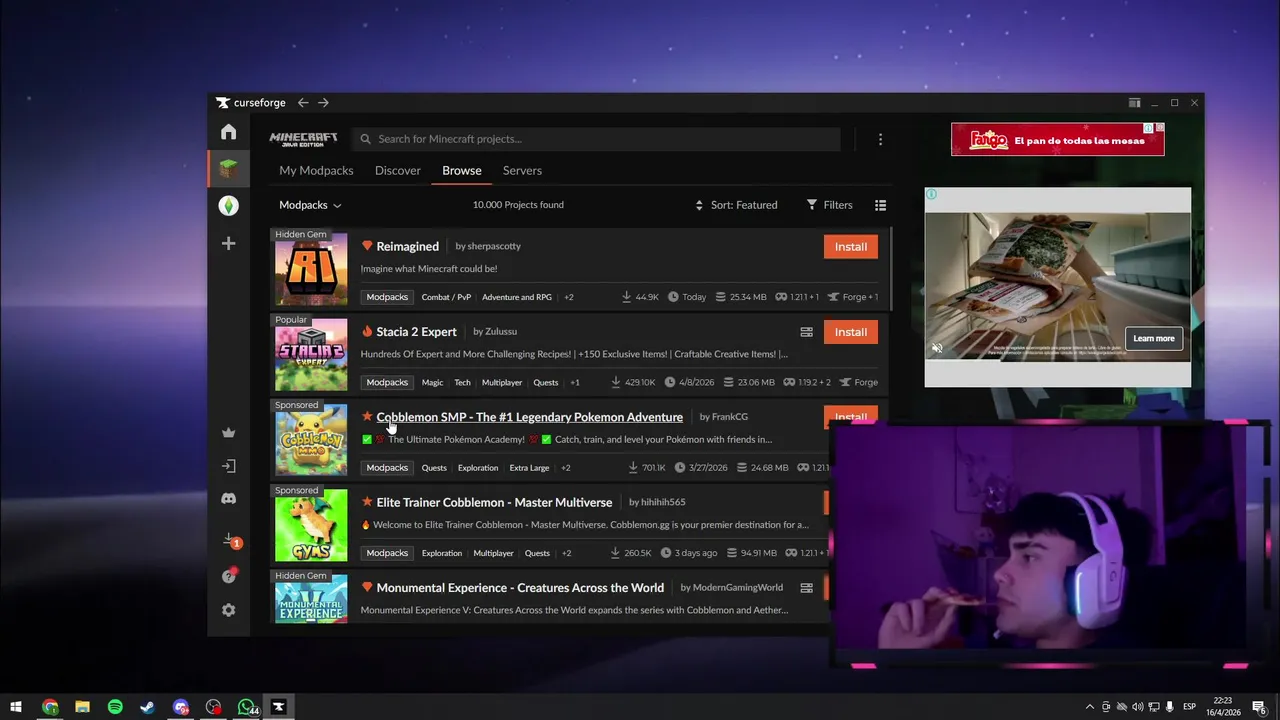Click the modpack list scrollbar
The image size is (1280, 720).
pyautogui.click(x=889, y=268)
